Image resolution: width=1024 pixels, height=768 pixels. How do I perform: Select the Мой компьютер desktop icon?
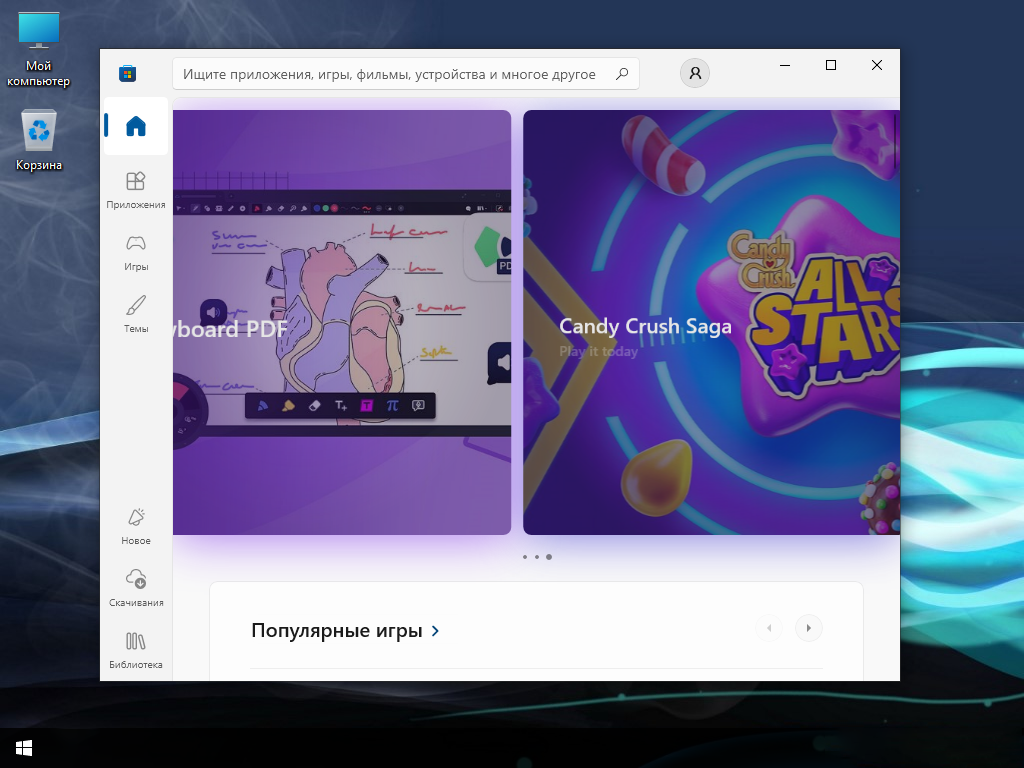[39, 50]
